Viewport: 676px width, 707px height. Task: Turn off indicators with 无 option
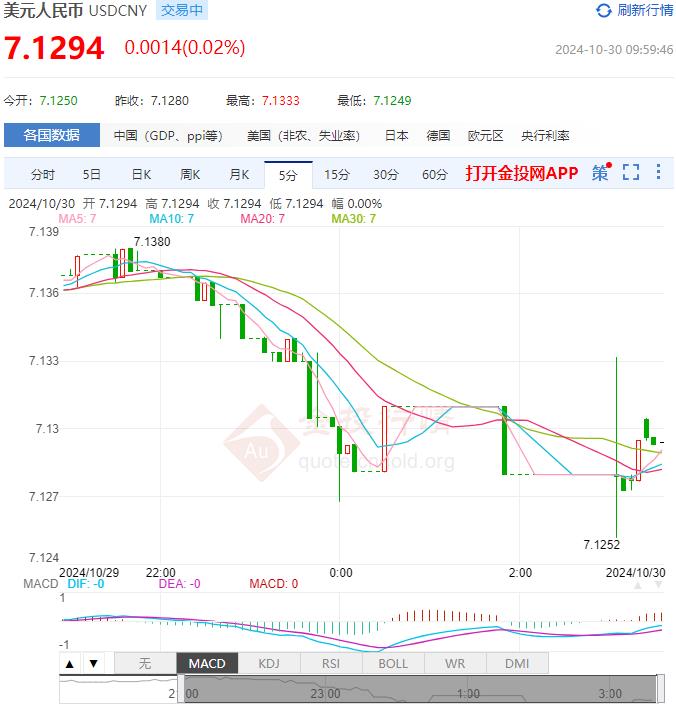coord(145,663)
